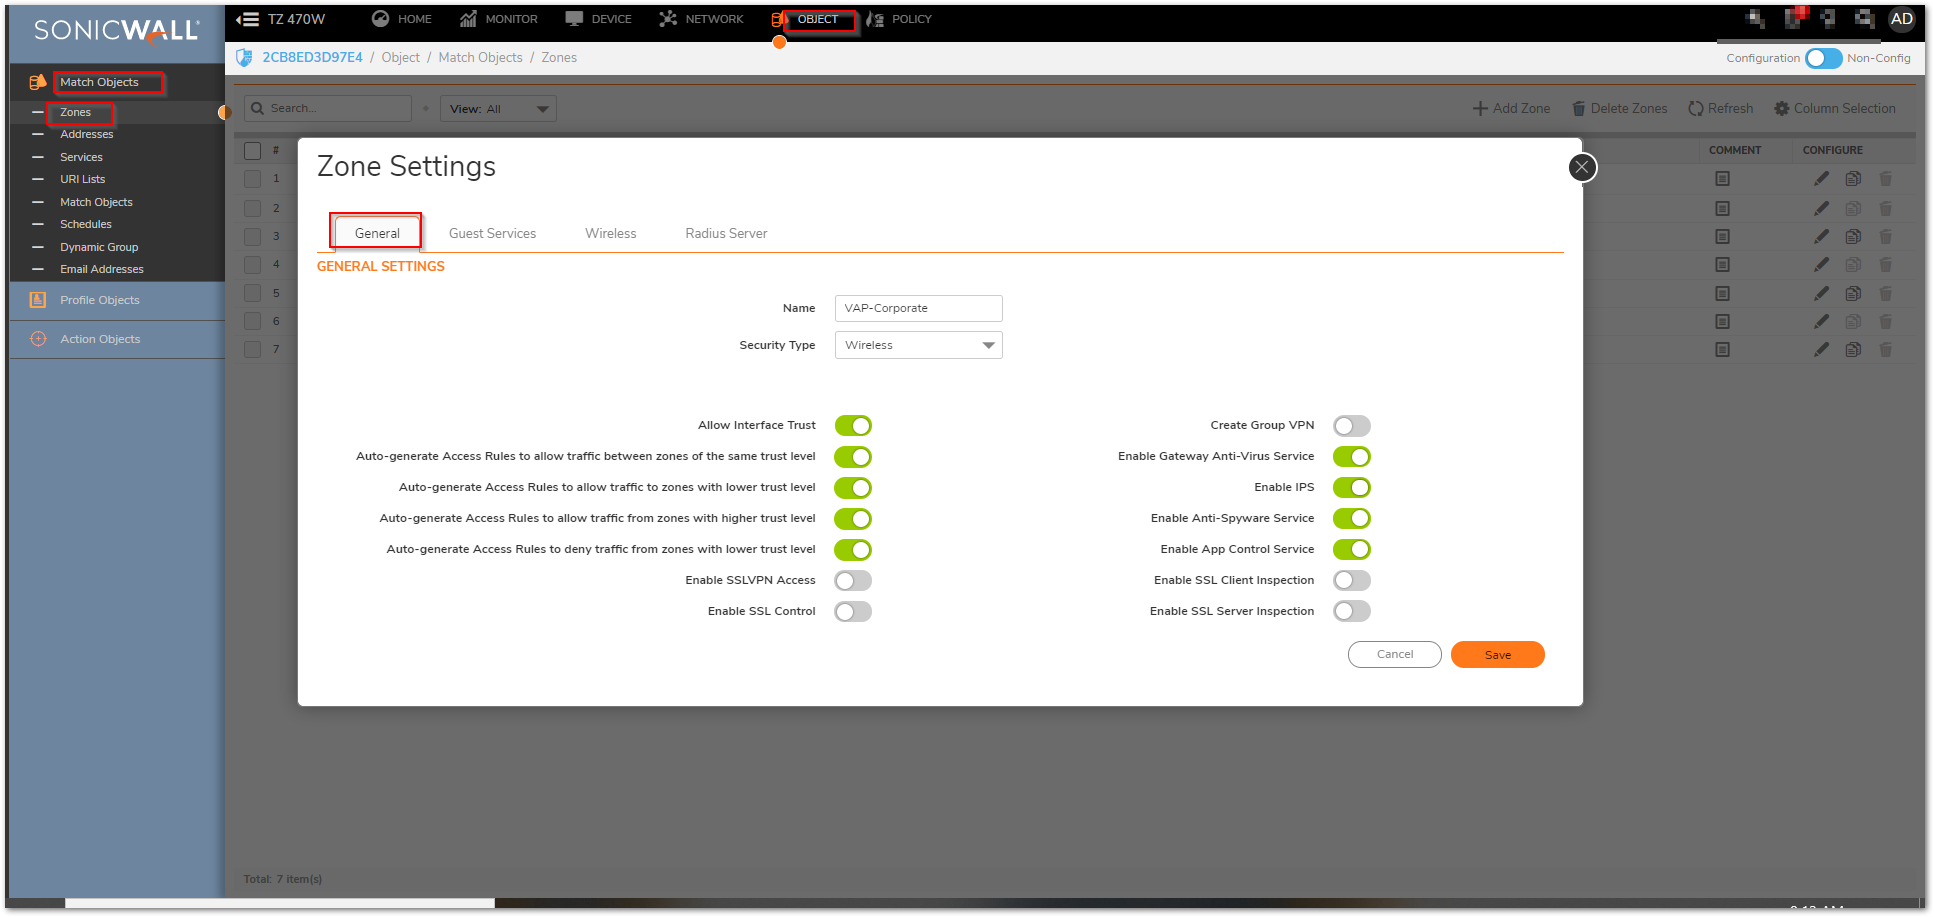Open the Security Type dropdown
The width and height of the screenshot is (1934, 917).
point(918,345)
